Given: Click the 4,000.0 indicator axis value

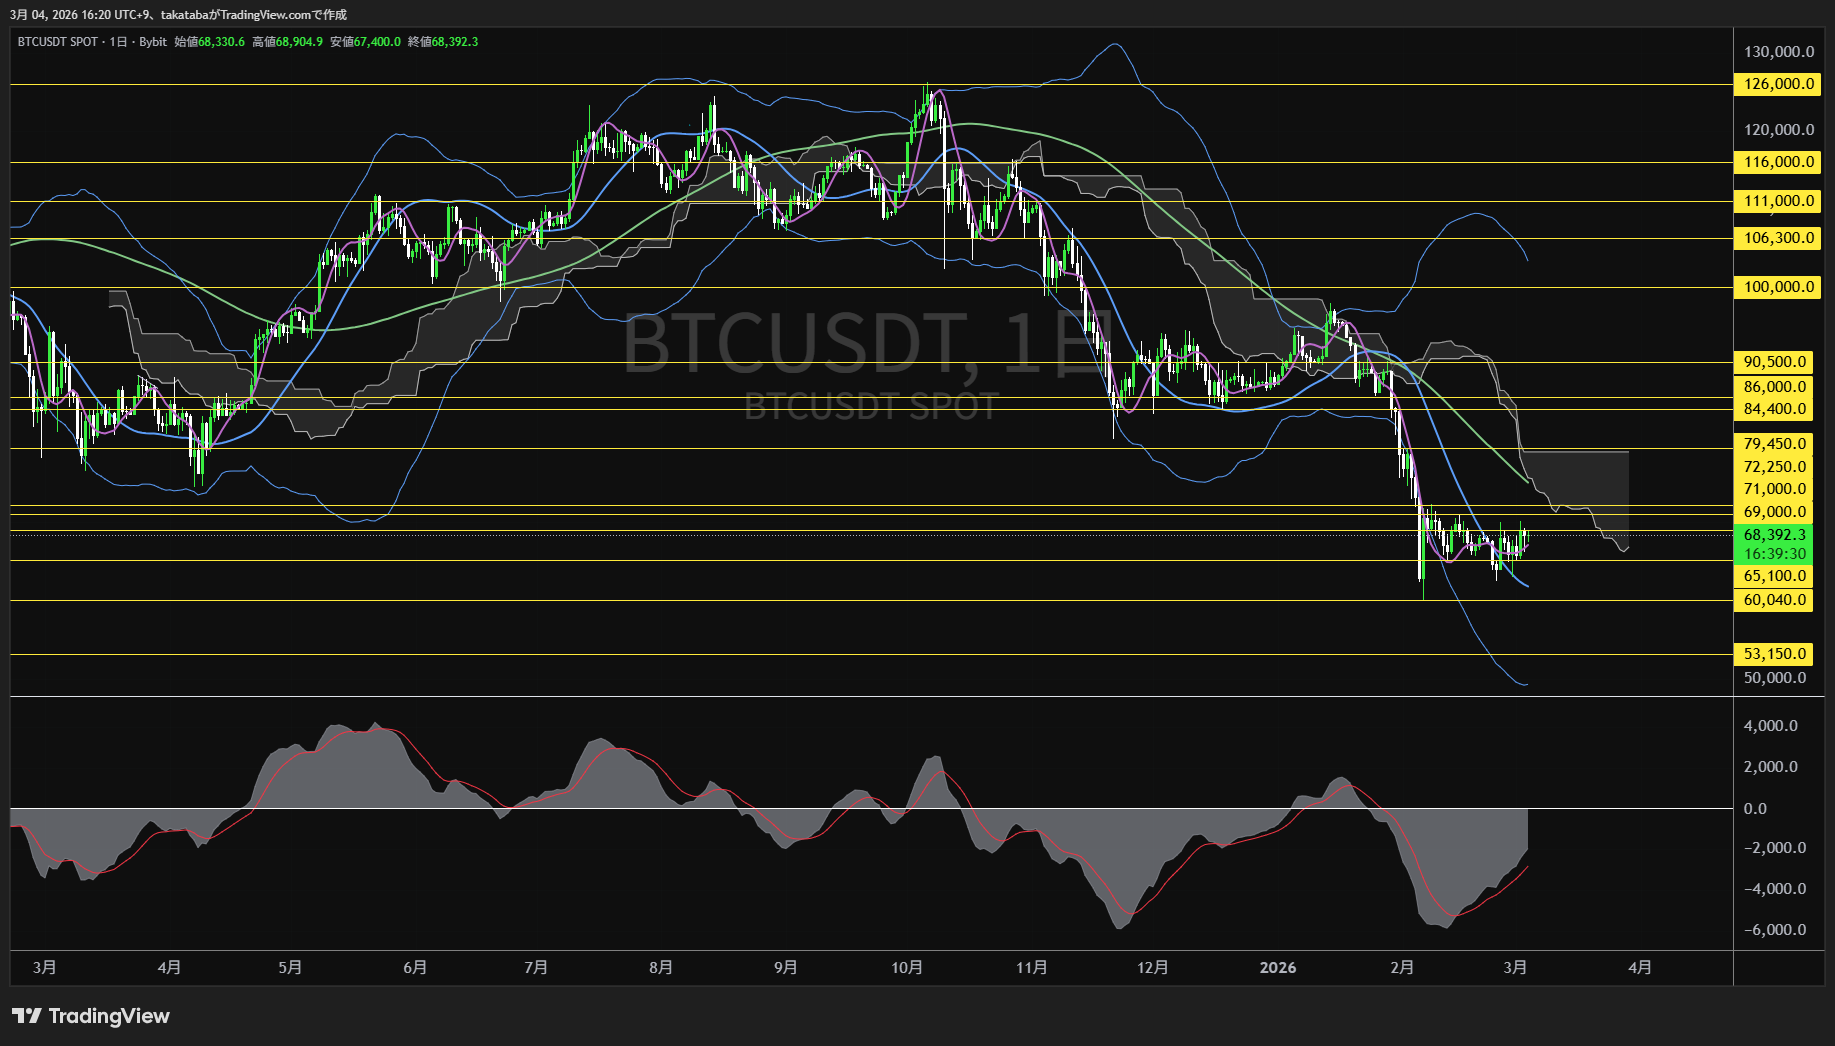Looking at the screenshot, I should click(x=1771, y=726).
